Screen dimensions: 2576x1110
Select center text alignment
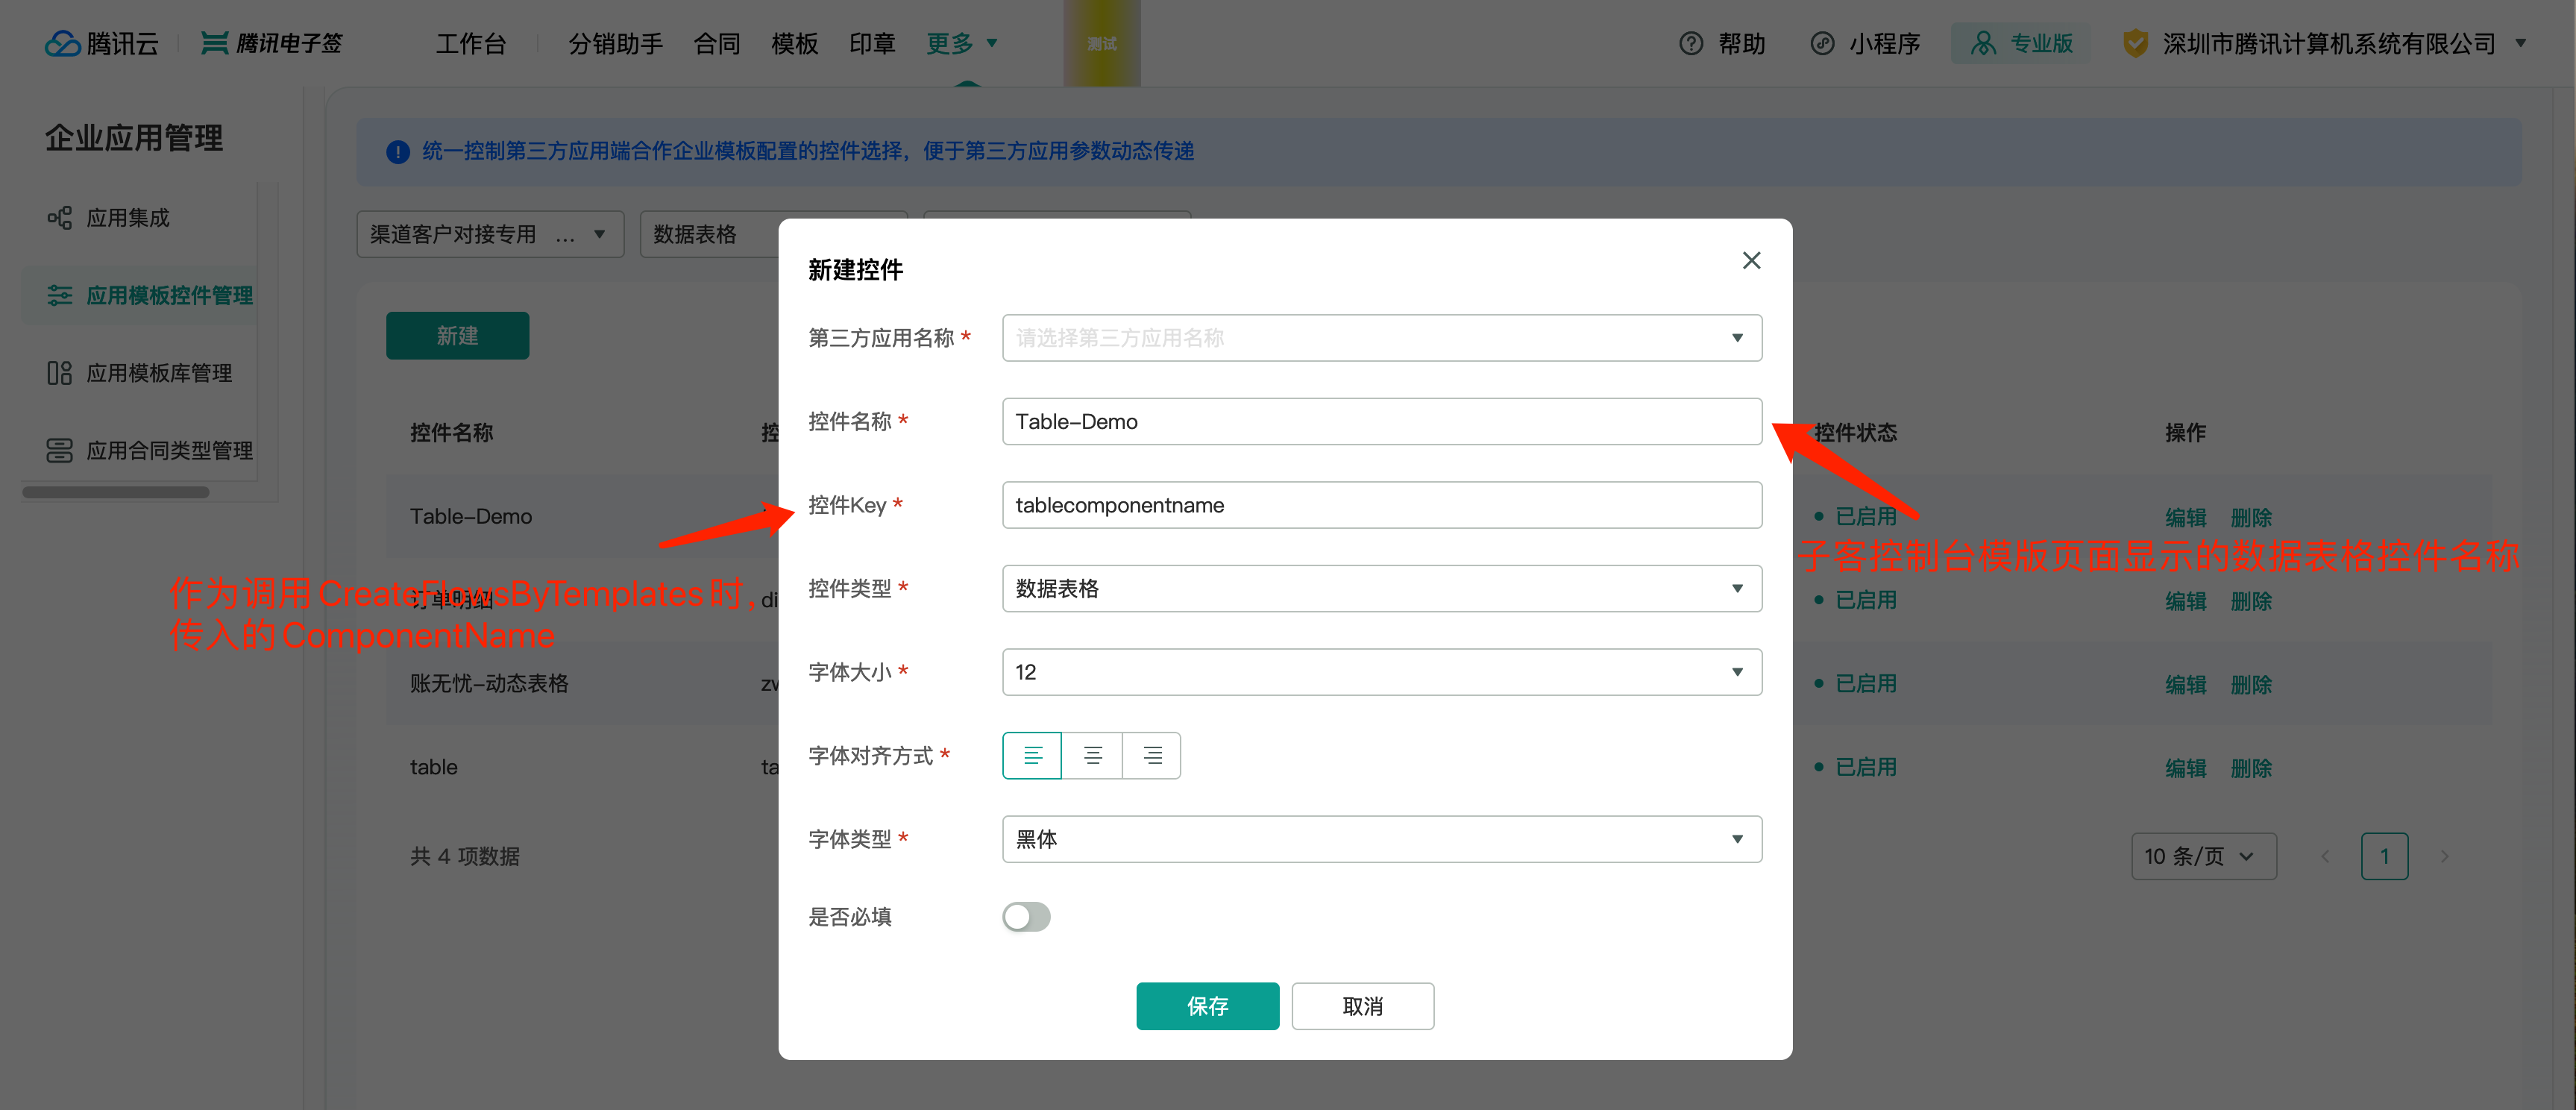pos(1092,756)
